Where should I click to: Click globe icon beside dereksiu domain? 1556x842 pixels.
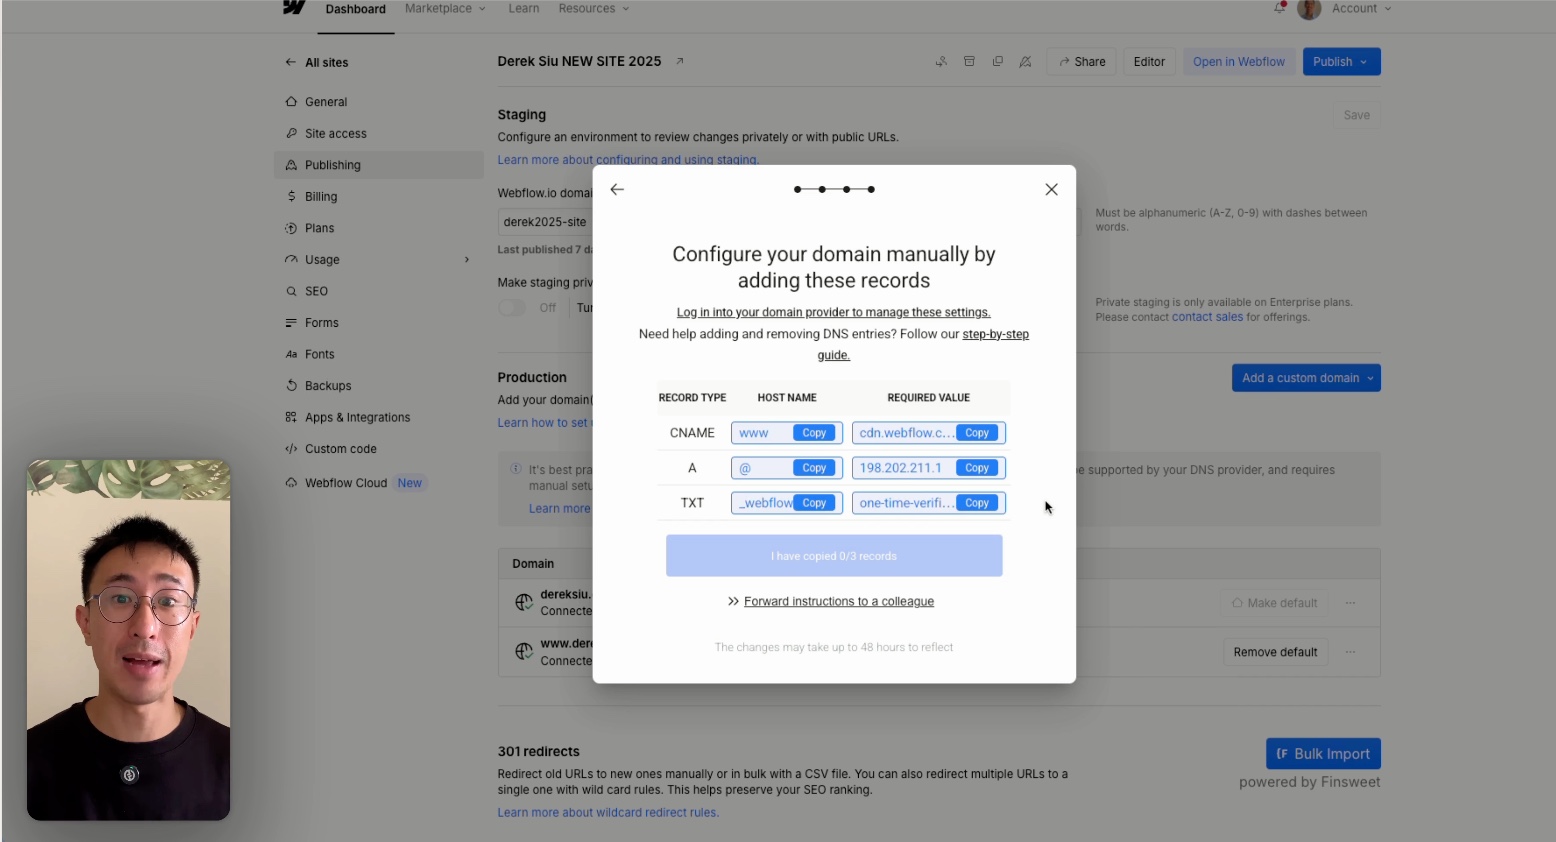(523, 602)
